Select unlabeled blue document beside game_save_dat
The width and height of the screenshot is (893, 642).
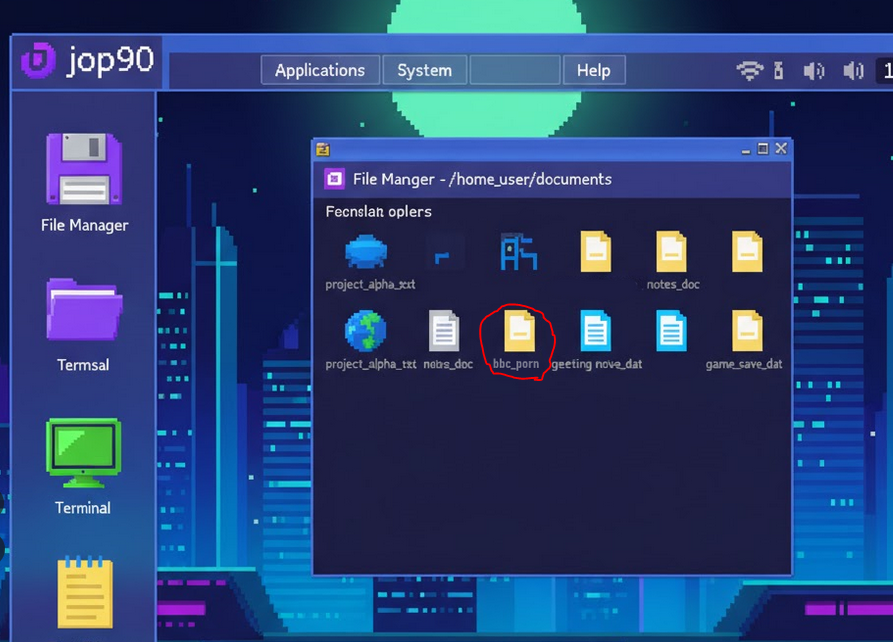pyautogui.click(x=671, y=330)
